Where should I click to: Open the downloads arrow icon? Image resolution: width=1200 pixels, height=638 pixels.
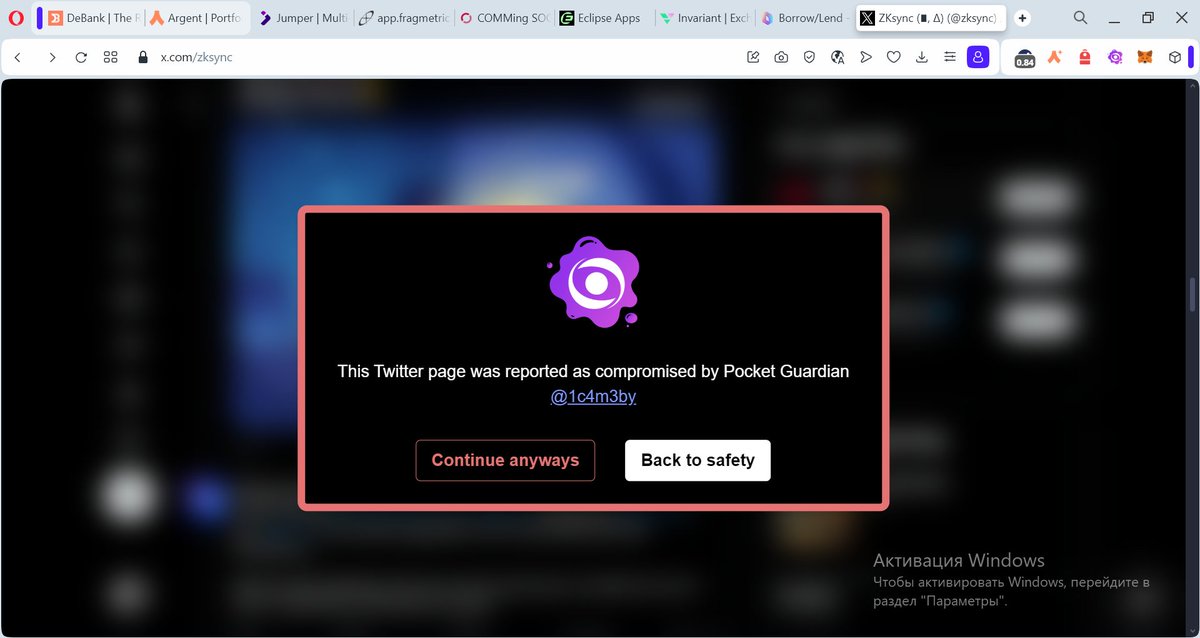point(922,58)
